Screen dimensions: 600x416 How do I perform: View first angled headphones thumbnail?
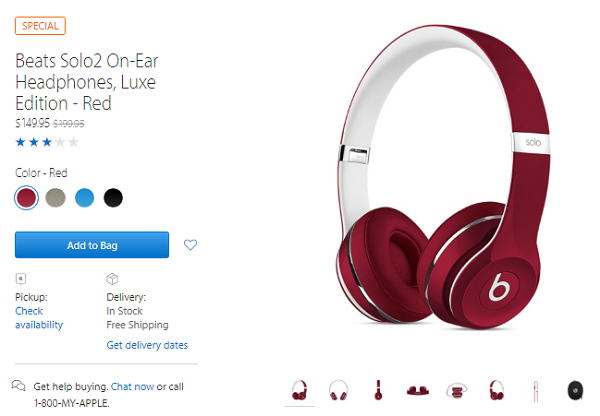(299, 389)
